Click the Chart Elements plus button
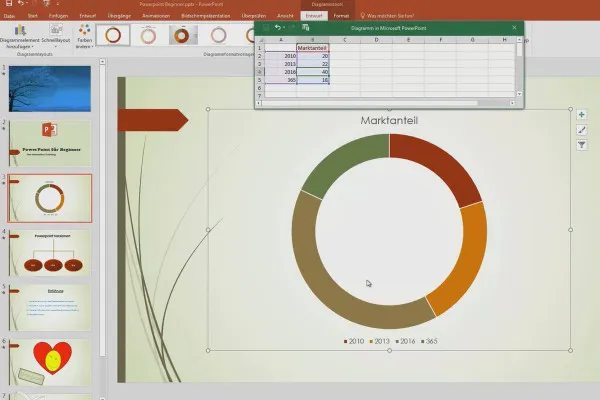Image resolution: width=600 pixels, height=400 pixels. tap(582, 114)
